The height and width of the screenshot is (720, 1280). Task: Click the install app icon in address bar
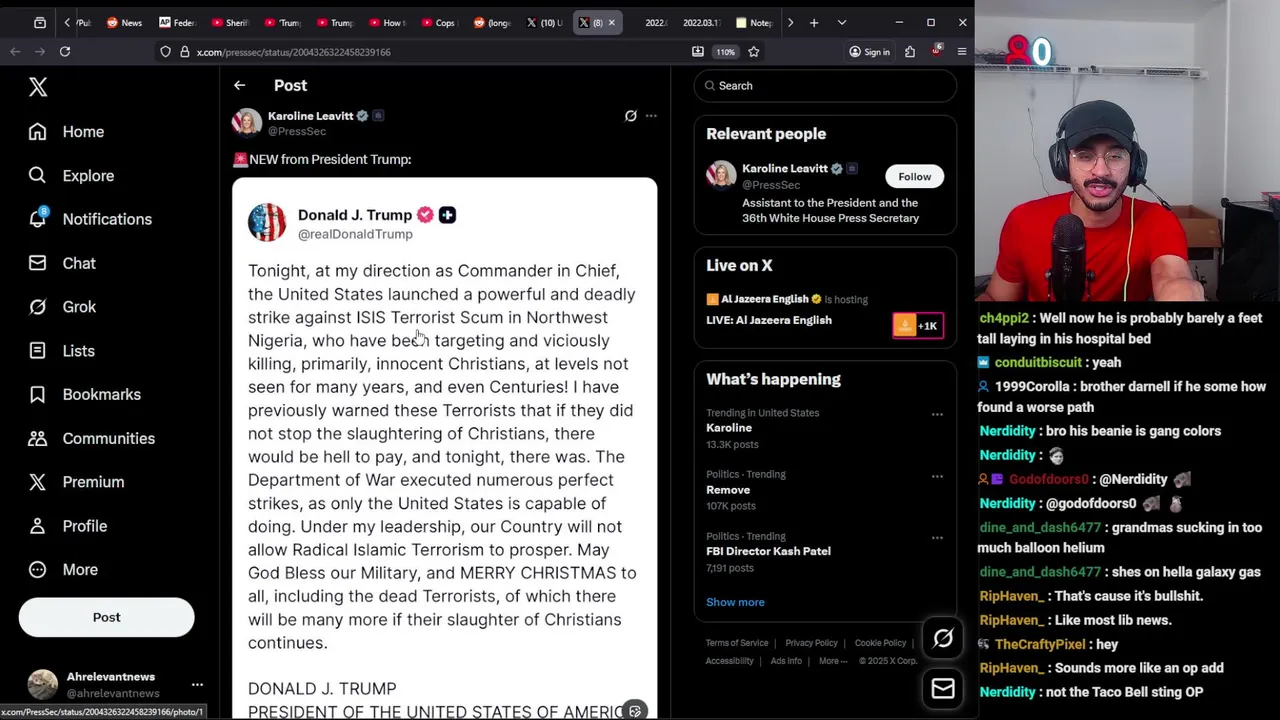coord(698,52)
